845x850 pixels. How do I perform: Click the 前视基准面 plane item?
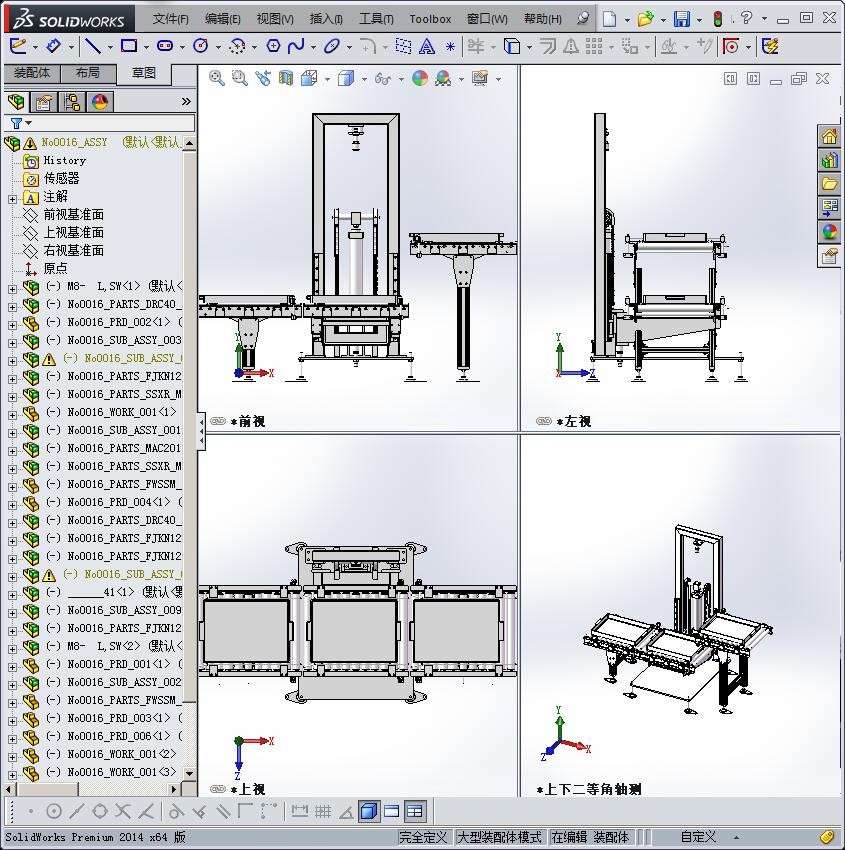point(73,215)
